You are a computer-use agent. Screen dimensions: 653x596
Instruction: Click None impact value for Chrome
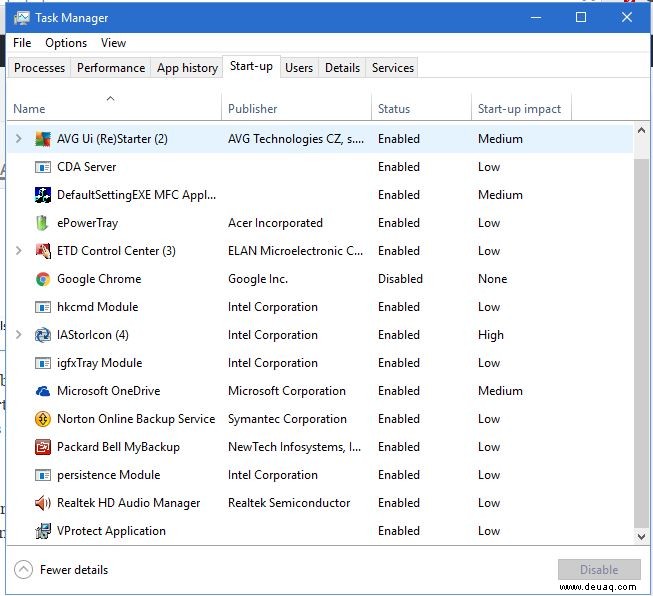pyautogui.click(x=492, y=279)
